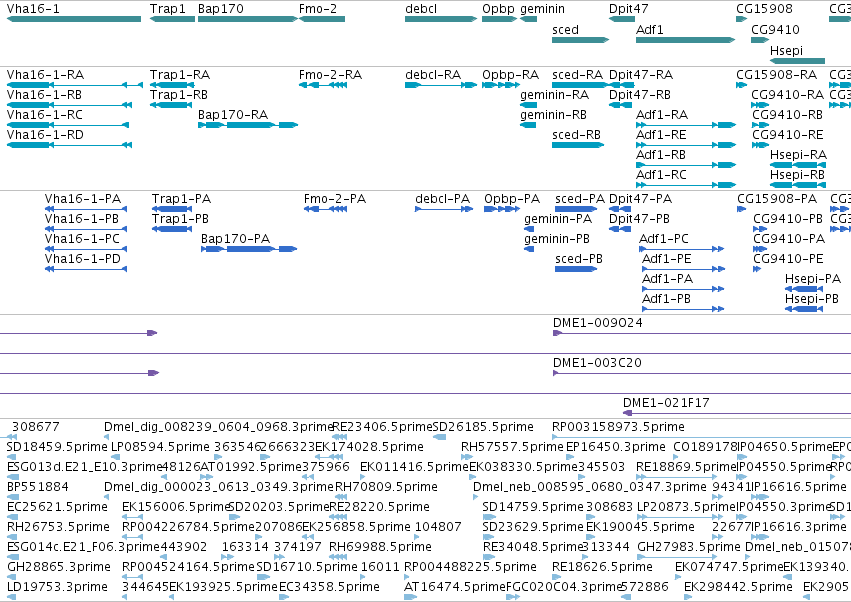
Task: Select the LD19753.3prime EST label
Action: coord(57,587)
